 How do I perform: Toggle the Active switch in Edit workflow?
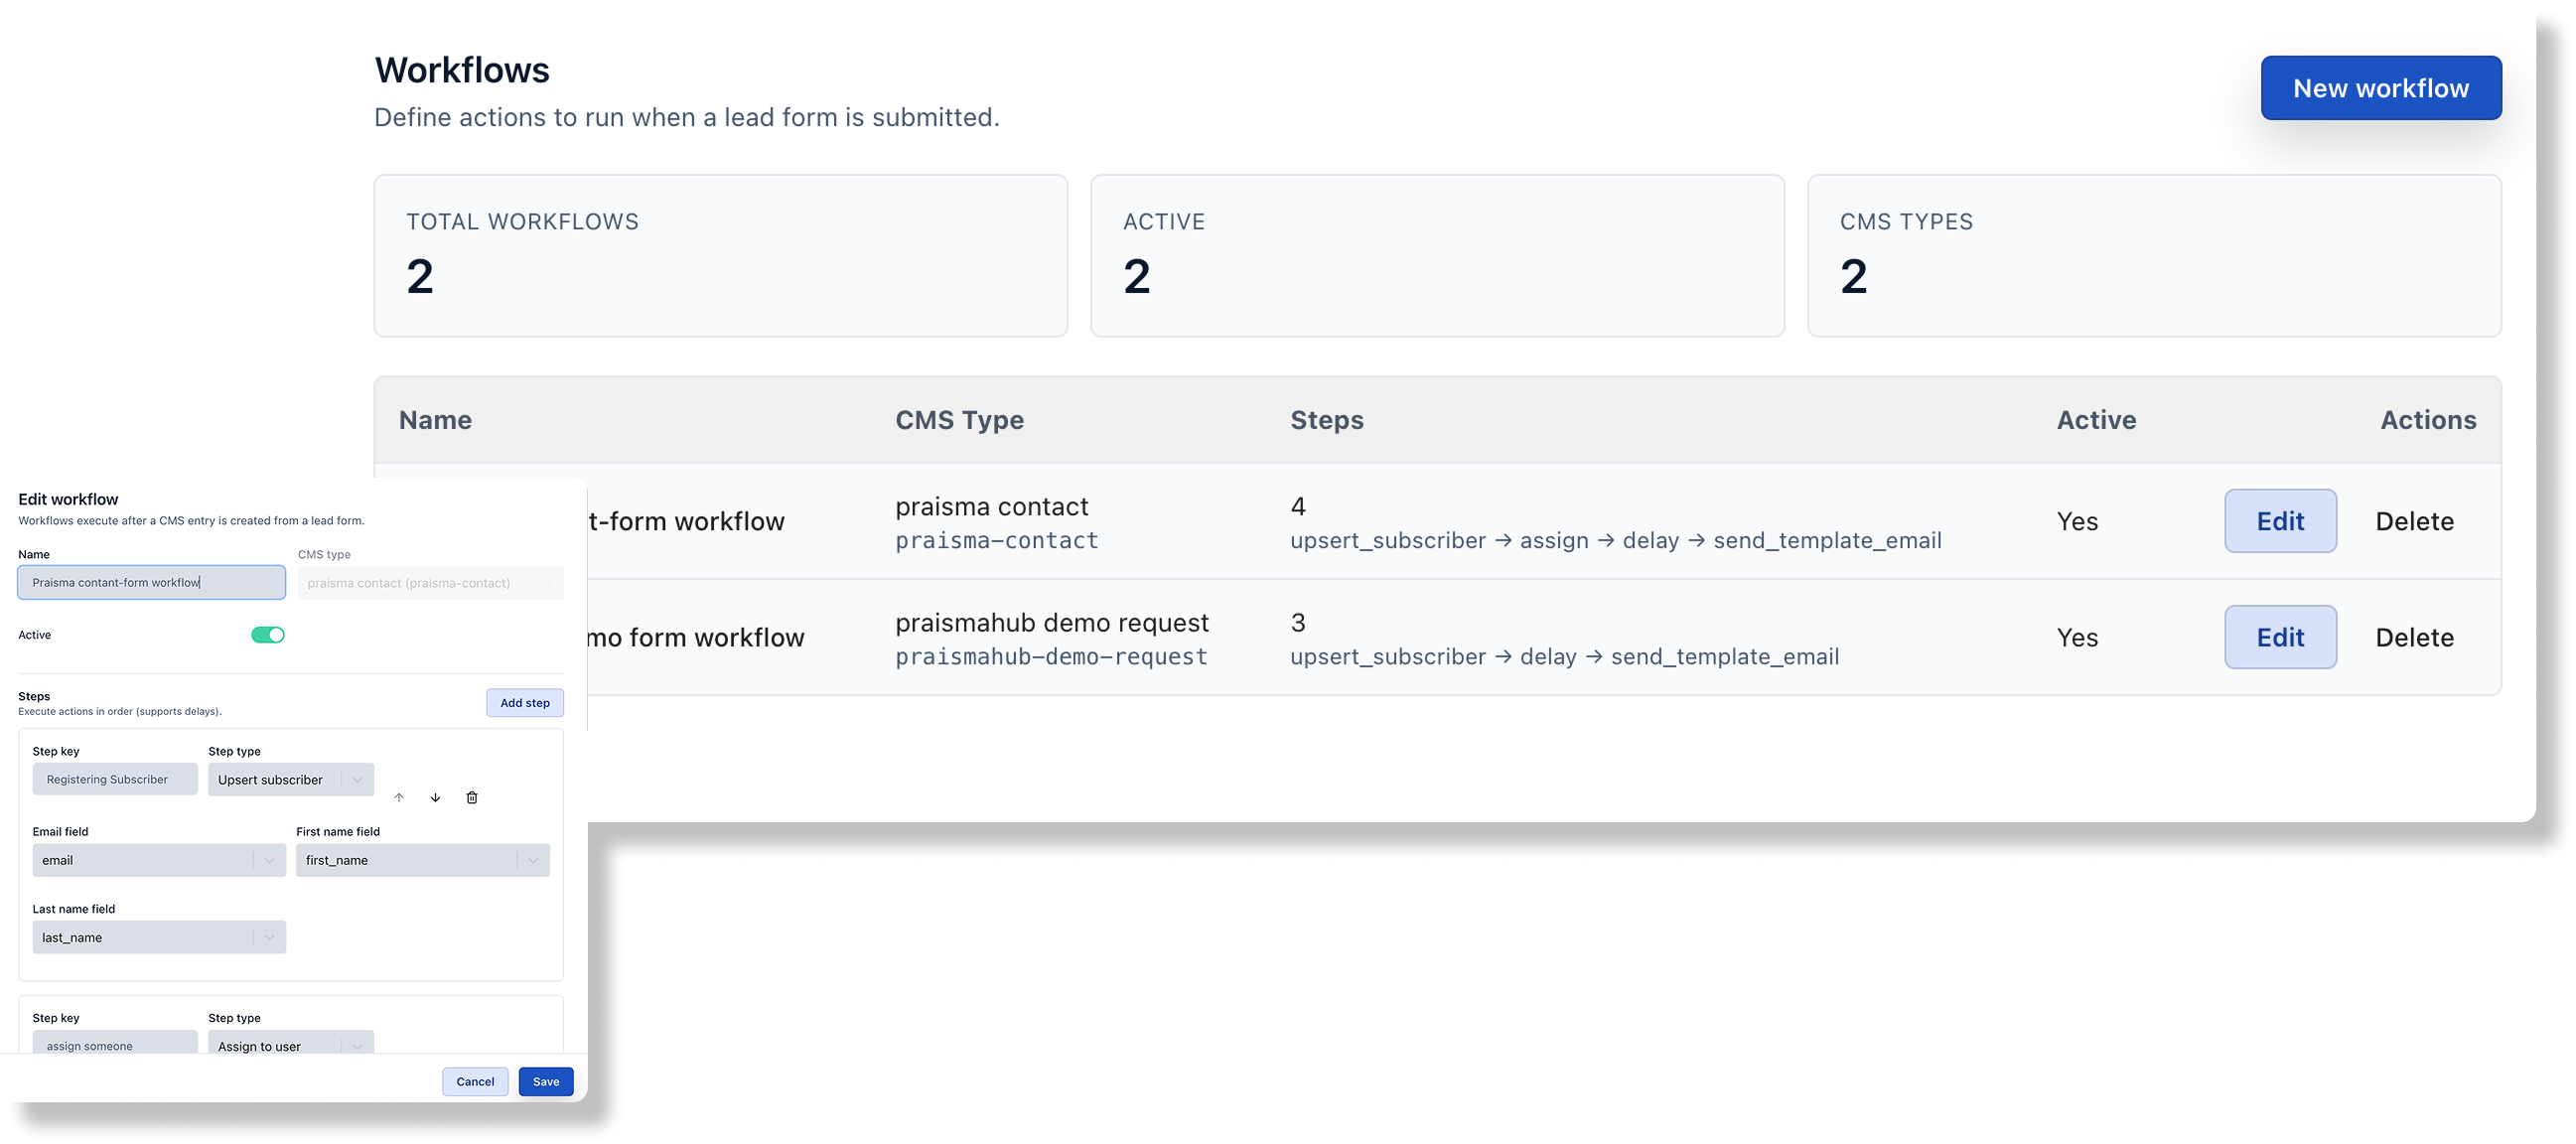[x=268, y=634]
